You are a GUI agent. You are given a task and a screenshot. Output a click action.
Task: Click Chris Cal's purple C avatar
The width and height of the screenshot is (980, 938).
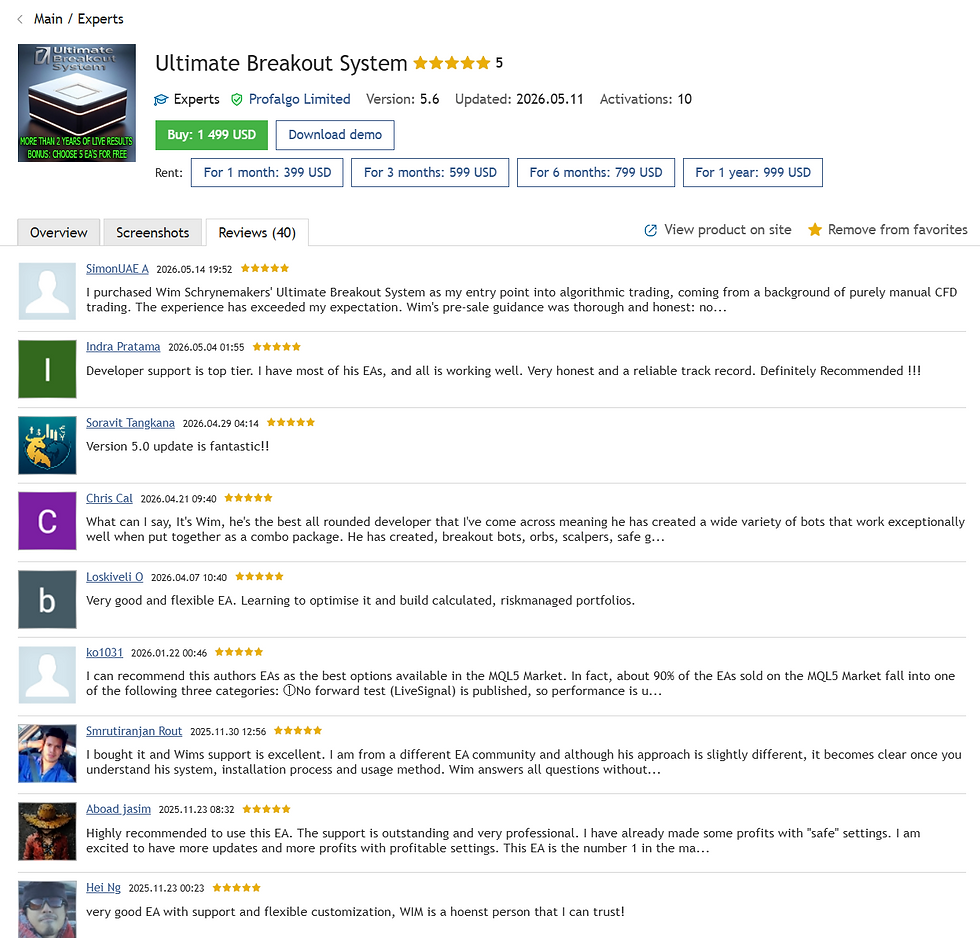coord(48,521)
